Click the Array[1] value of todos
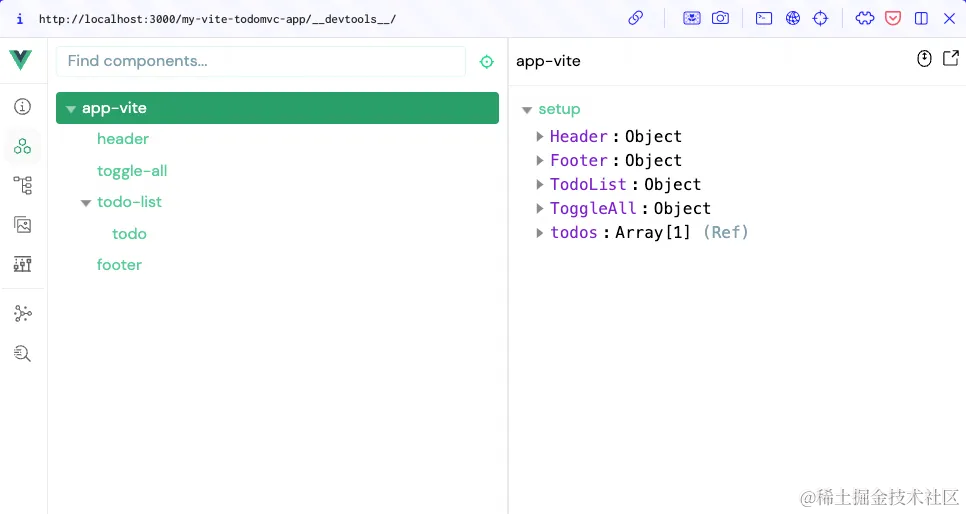 point(652,232)
